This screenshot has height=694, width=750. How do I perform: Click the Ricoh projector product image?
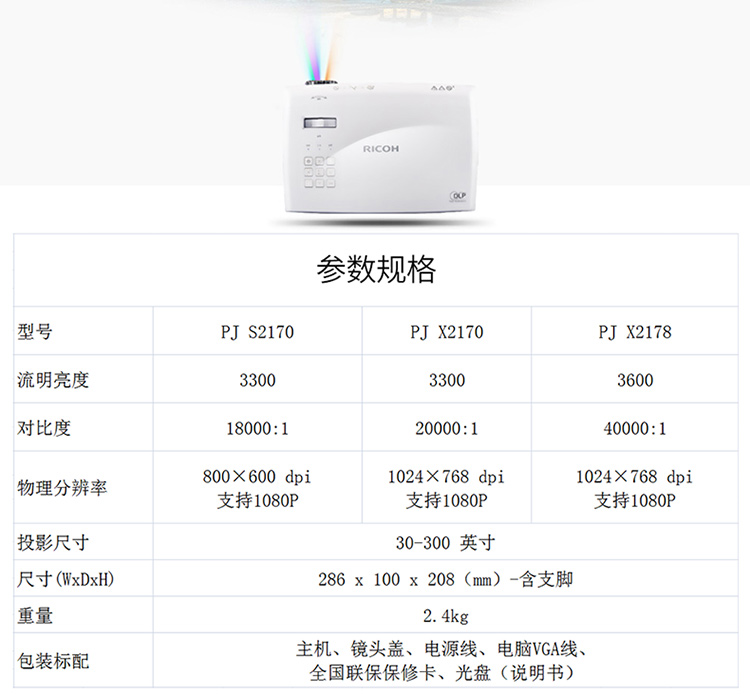pos(380,148)
